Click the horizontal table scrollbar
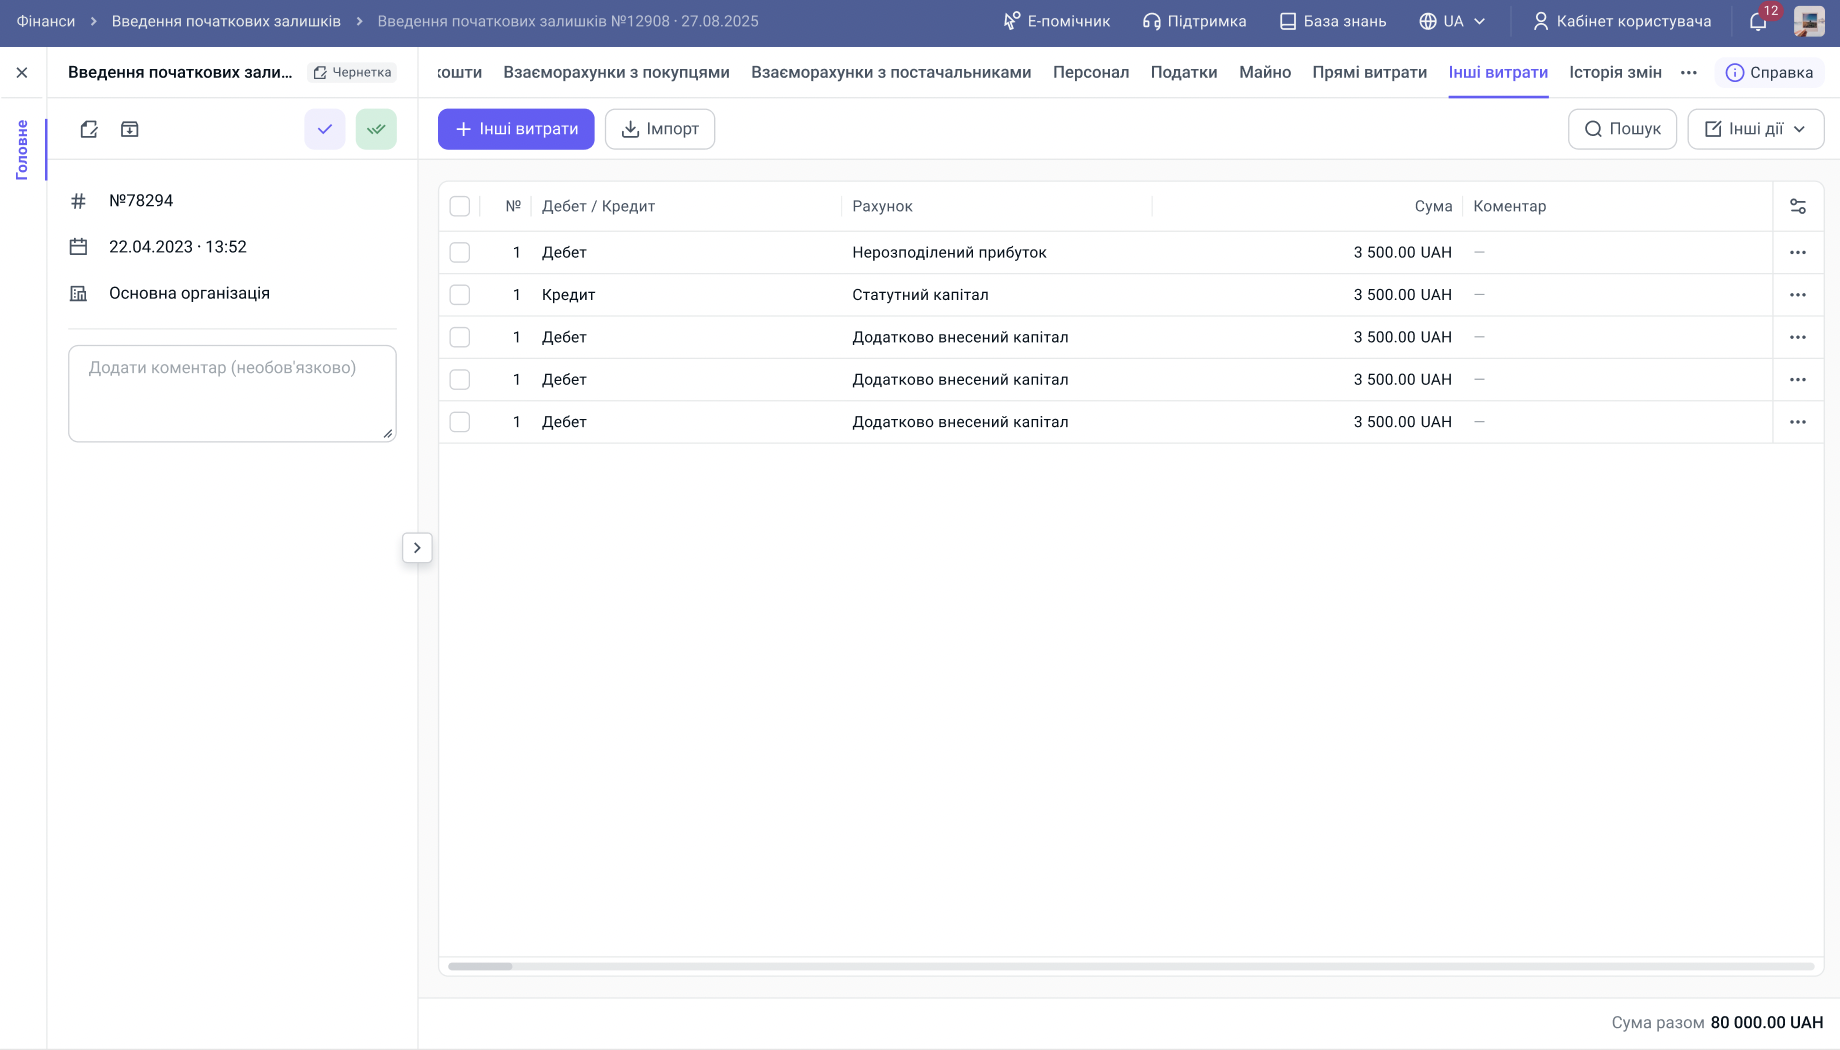Viewport: 1840px width, 1050px height. pos(481,966)
